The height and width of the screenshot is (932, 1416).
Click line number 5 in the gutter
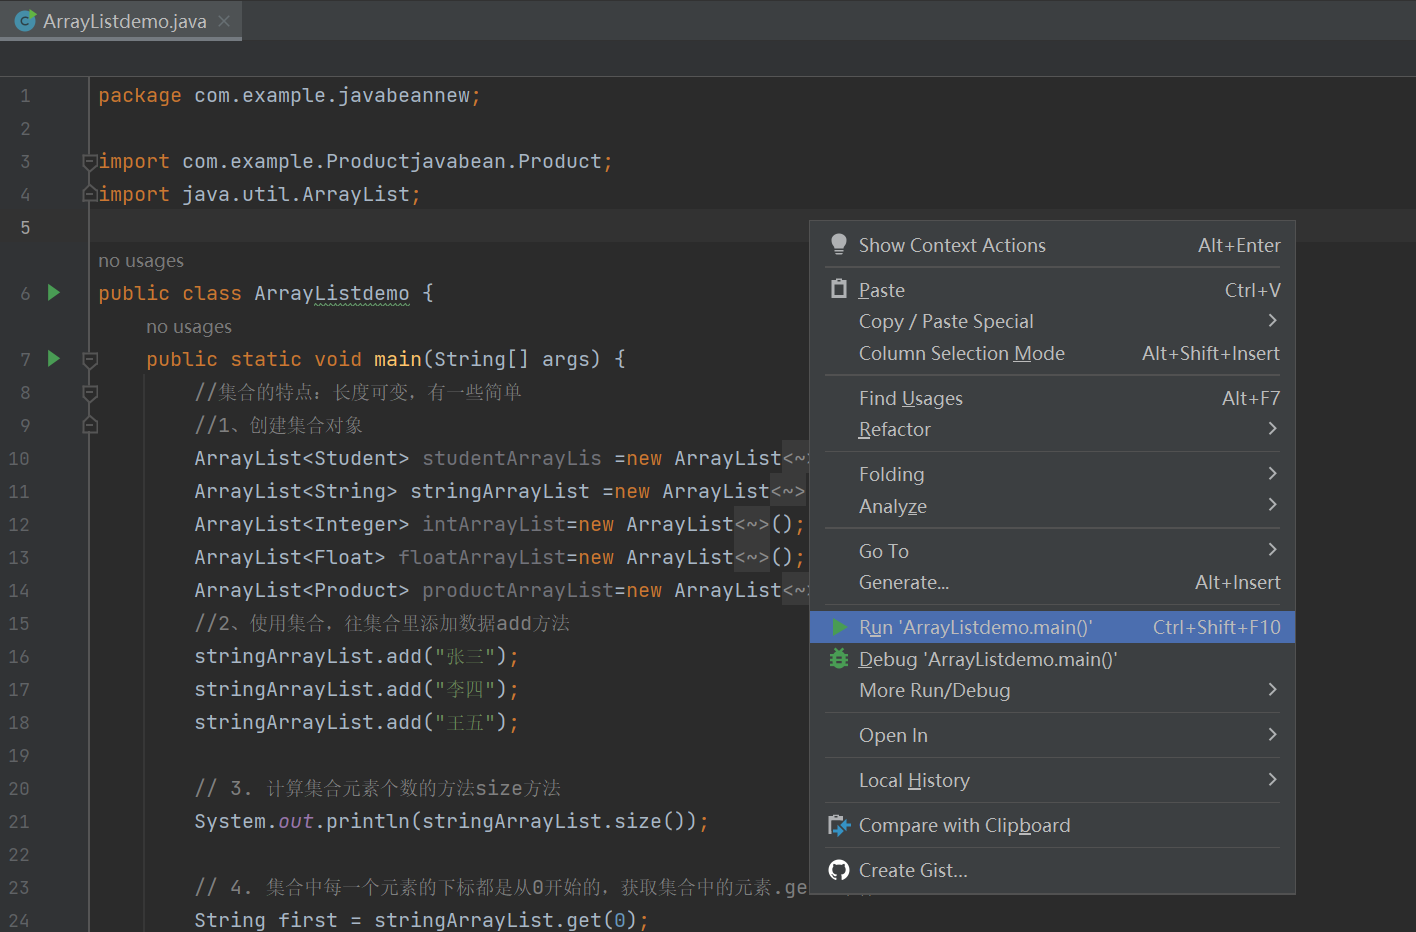tap(25, 227)
